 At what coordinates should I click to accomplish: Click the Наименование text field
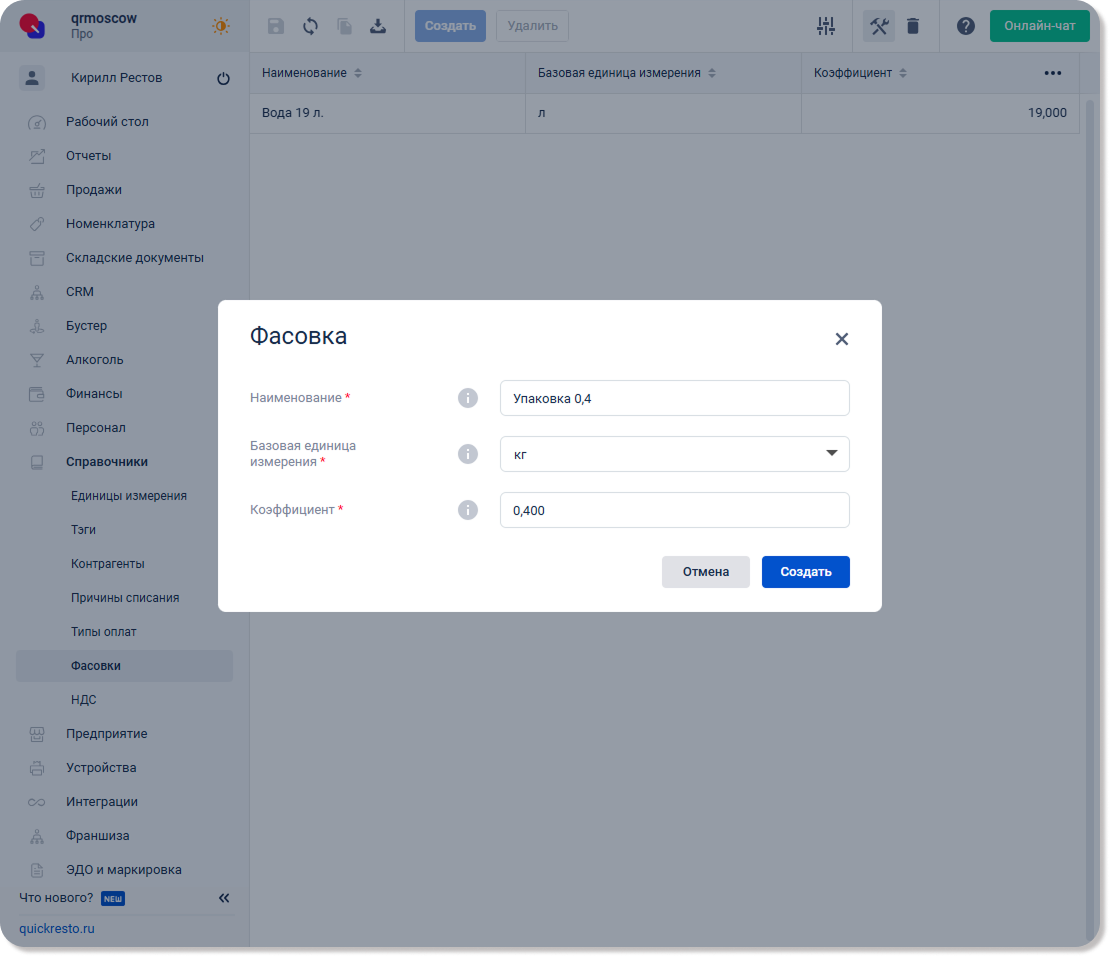[x=674, y=398]
